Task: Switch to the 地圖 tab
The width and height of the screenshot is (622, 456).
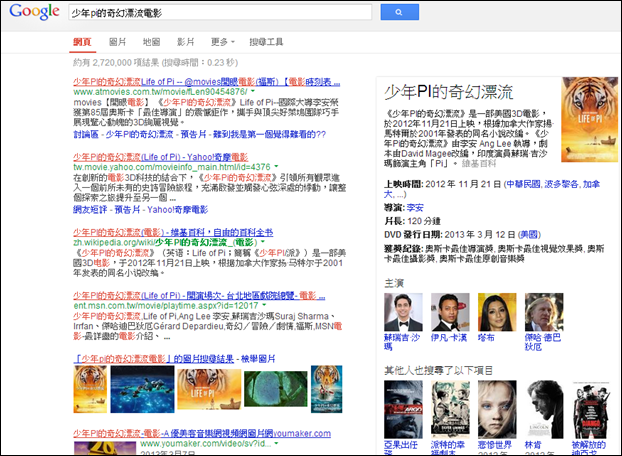Action: 152,42
